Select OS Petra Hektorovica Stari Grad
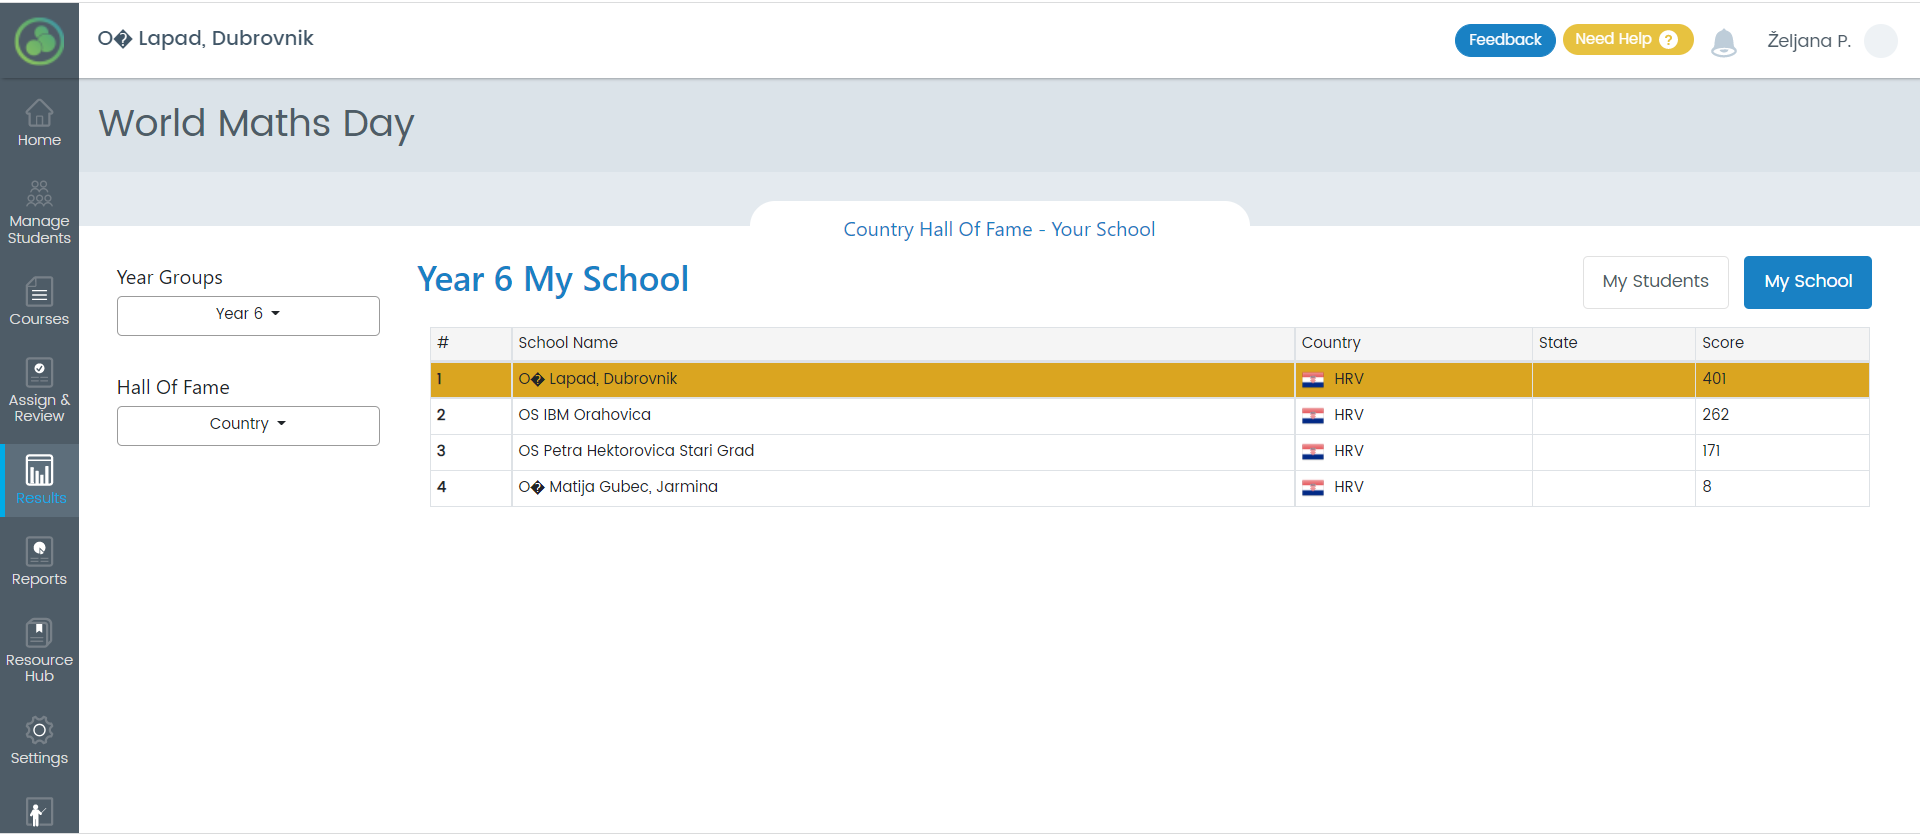 pyautogui.click(x=636, y=451)
